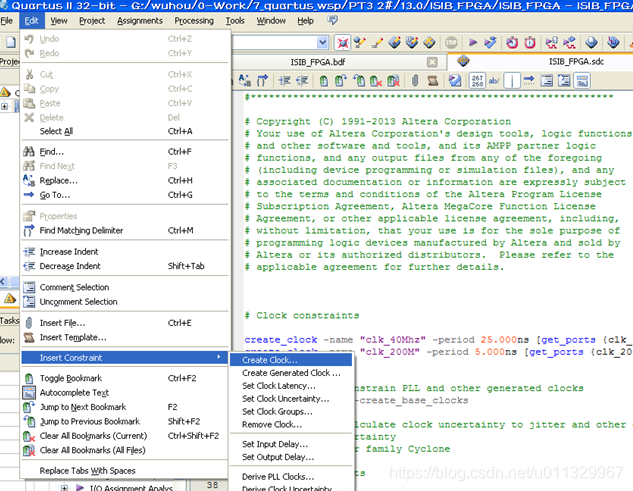This screenshot has width=633, height=491.
Task: Click Jump to Next Bookmark toolbar icon
Action: tap(341, 81)
